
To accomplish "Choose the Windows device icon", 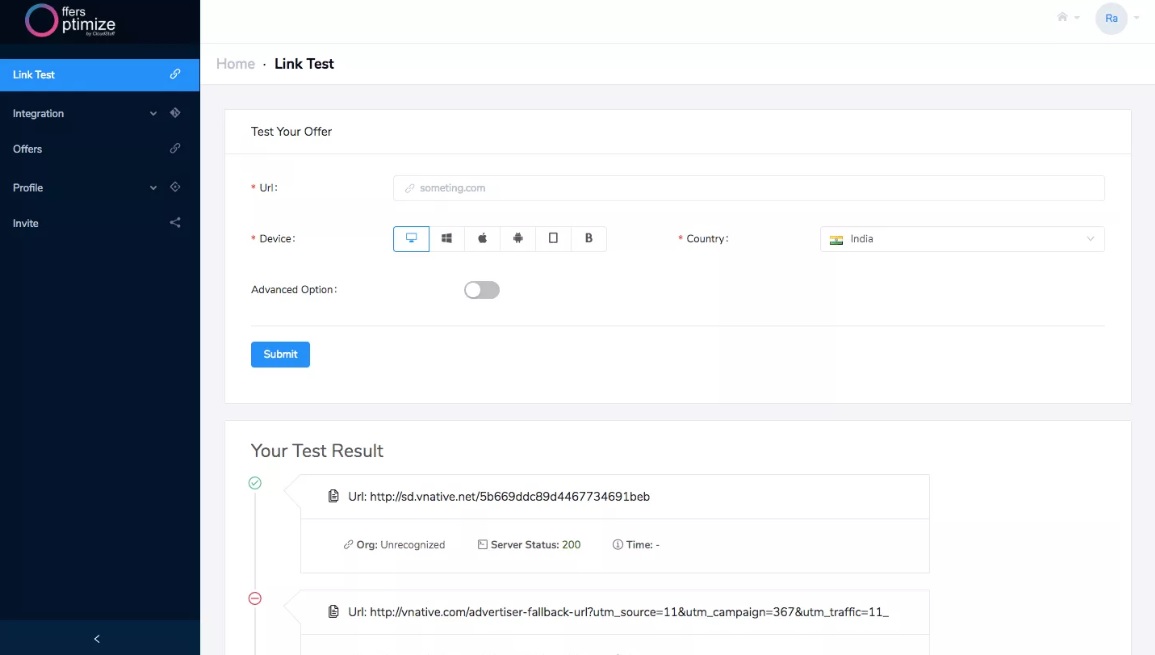I will pos(447,239).
